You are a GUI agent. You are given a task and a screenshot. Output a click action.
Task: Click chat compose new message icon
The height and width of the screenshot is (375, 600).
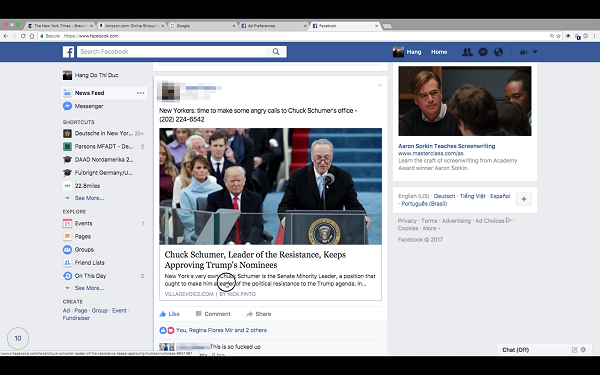(x=574, y=350)
